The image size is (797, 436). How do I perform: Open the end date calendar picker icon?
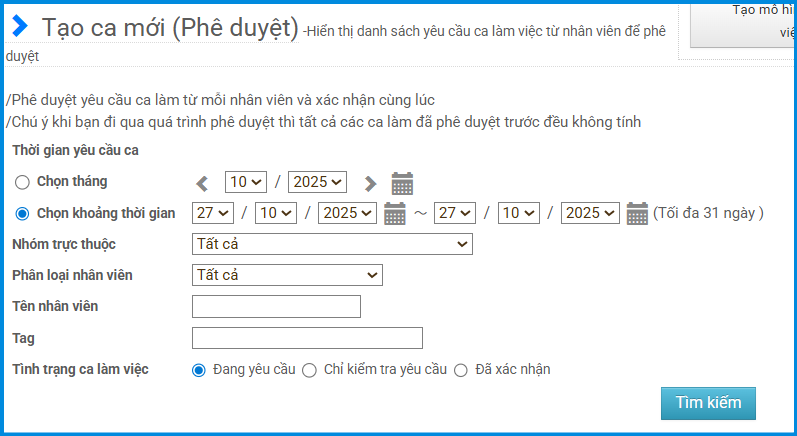tap(637, 213)
